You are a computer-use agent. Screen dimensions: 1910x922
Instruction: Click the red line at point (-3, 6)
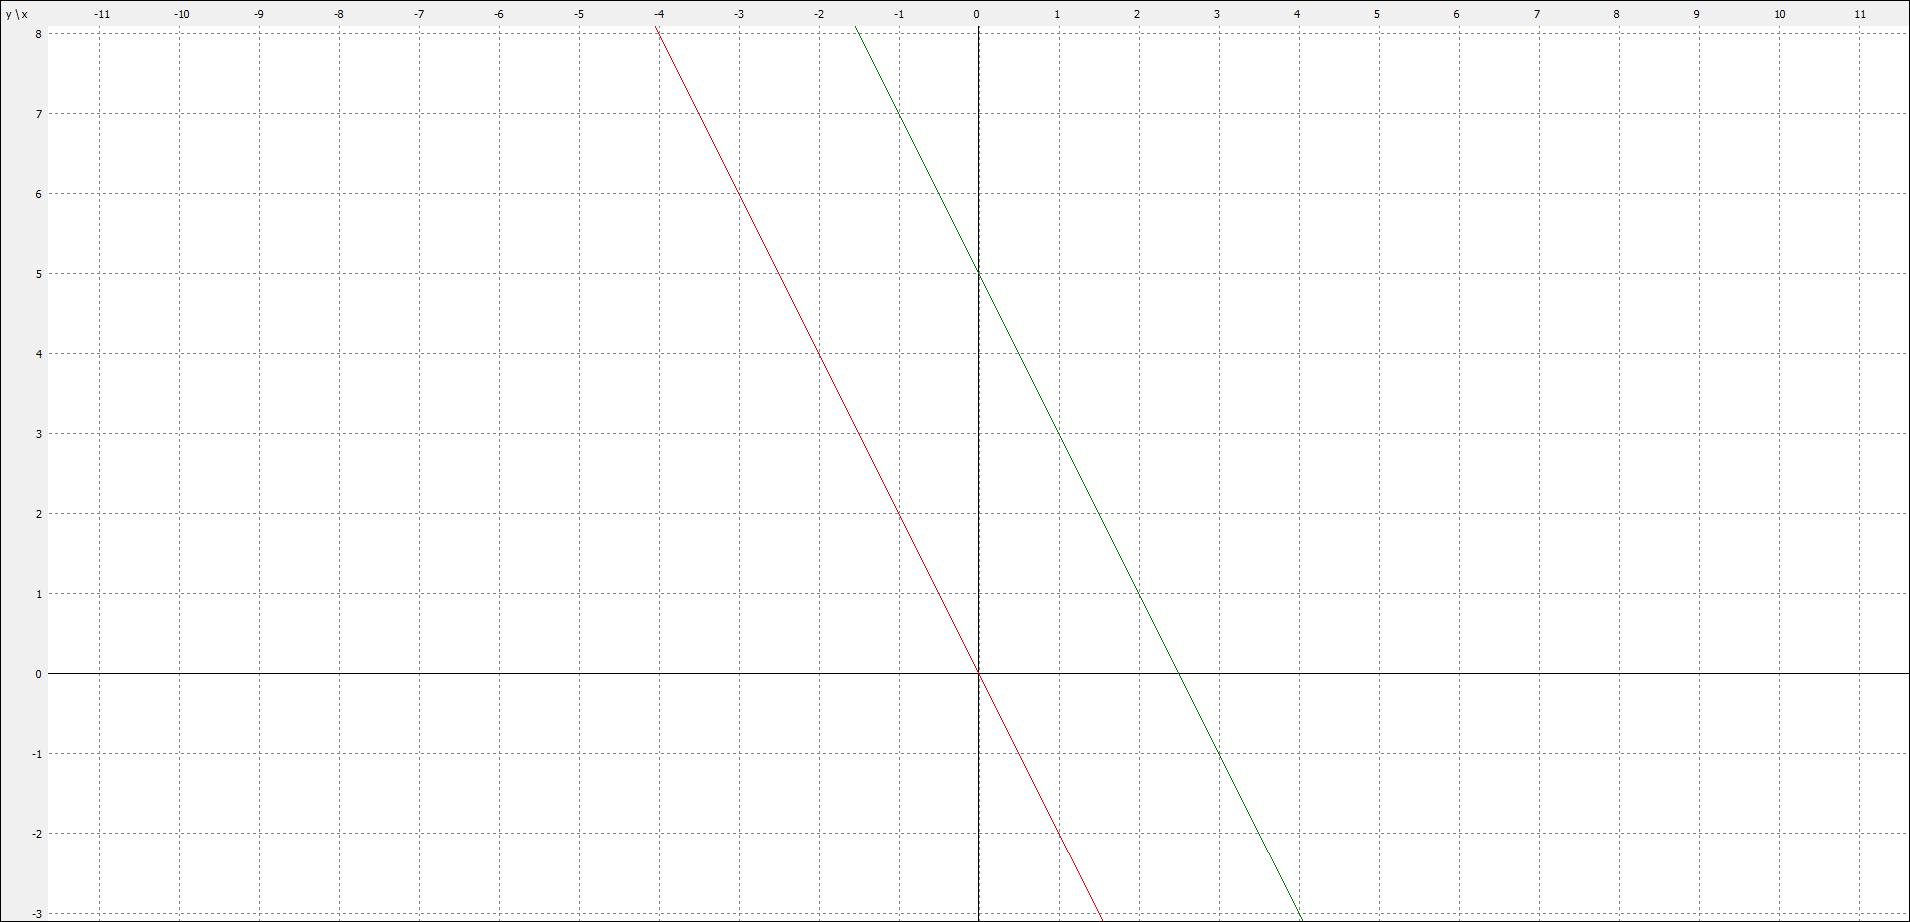739,193
